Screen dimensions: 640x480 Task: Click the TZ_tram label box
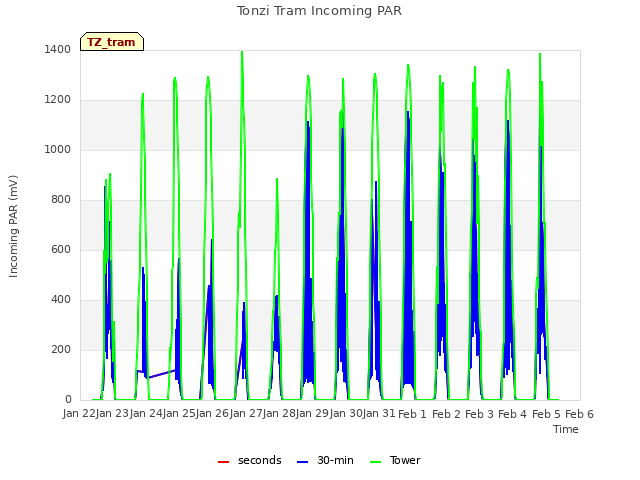pyautogui.click(x=112, y=42)
